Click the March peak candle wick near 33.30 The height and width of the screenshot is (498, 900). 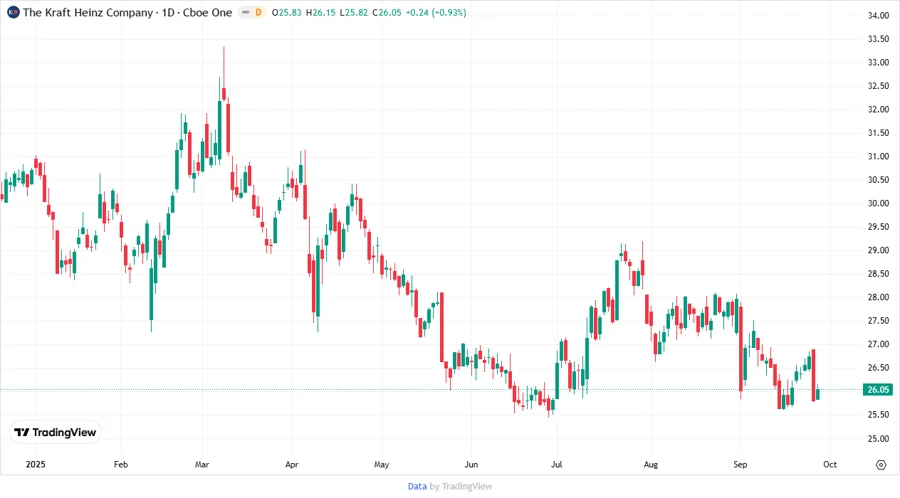tap(224, 66)
